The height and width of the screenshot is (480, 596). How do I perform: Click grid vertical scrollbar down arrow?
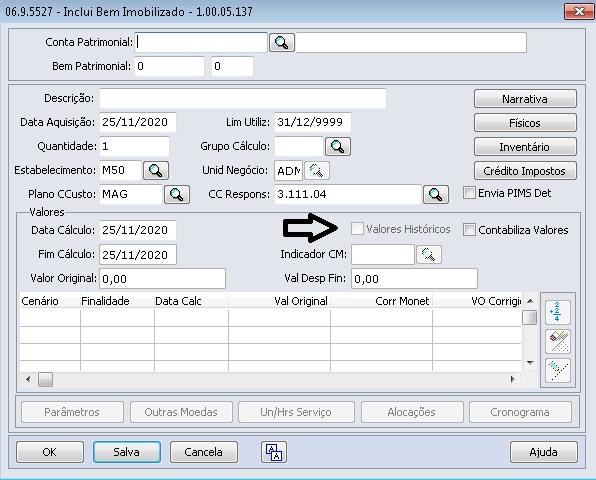click(x=530, y=363)
